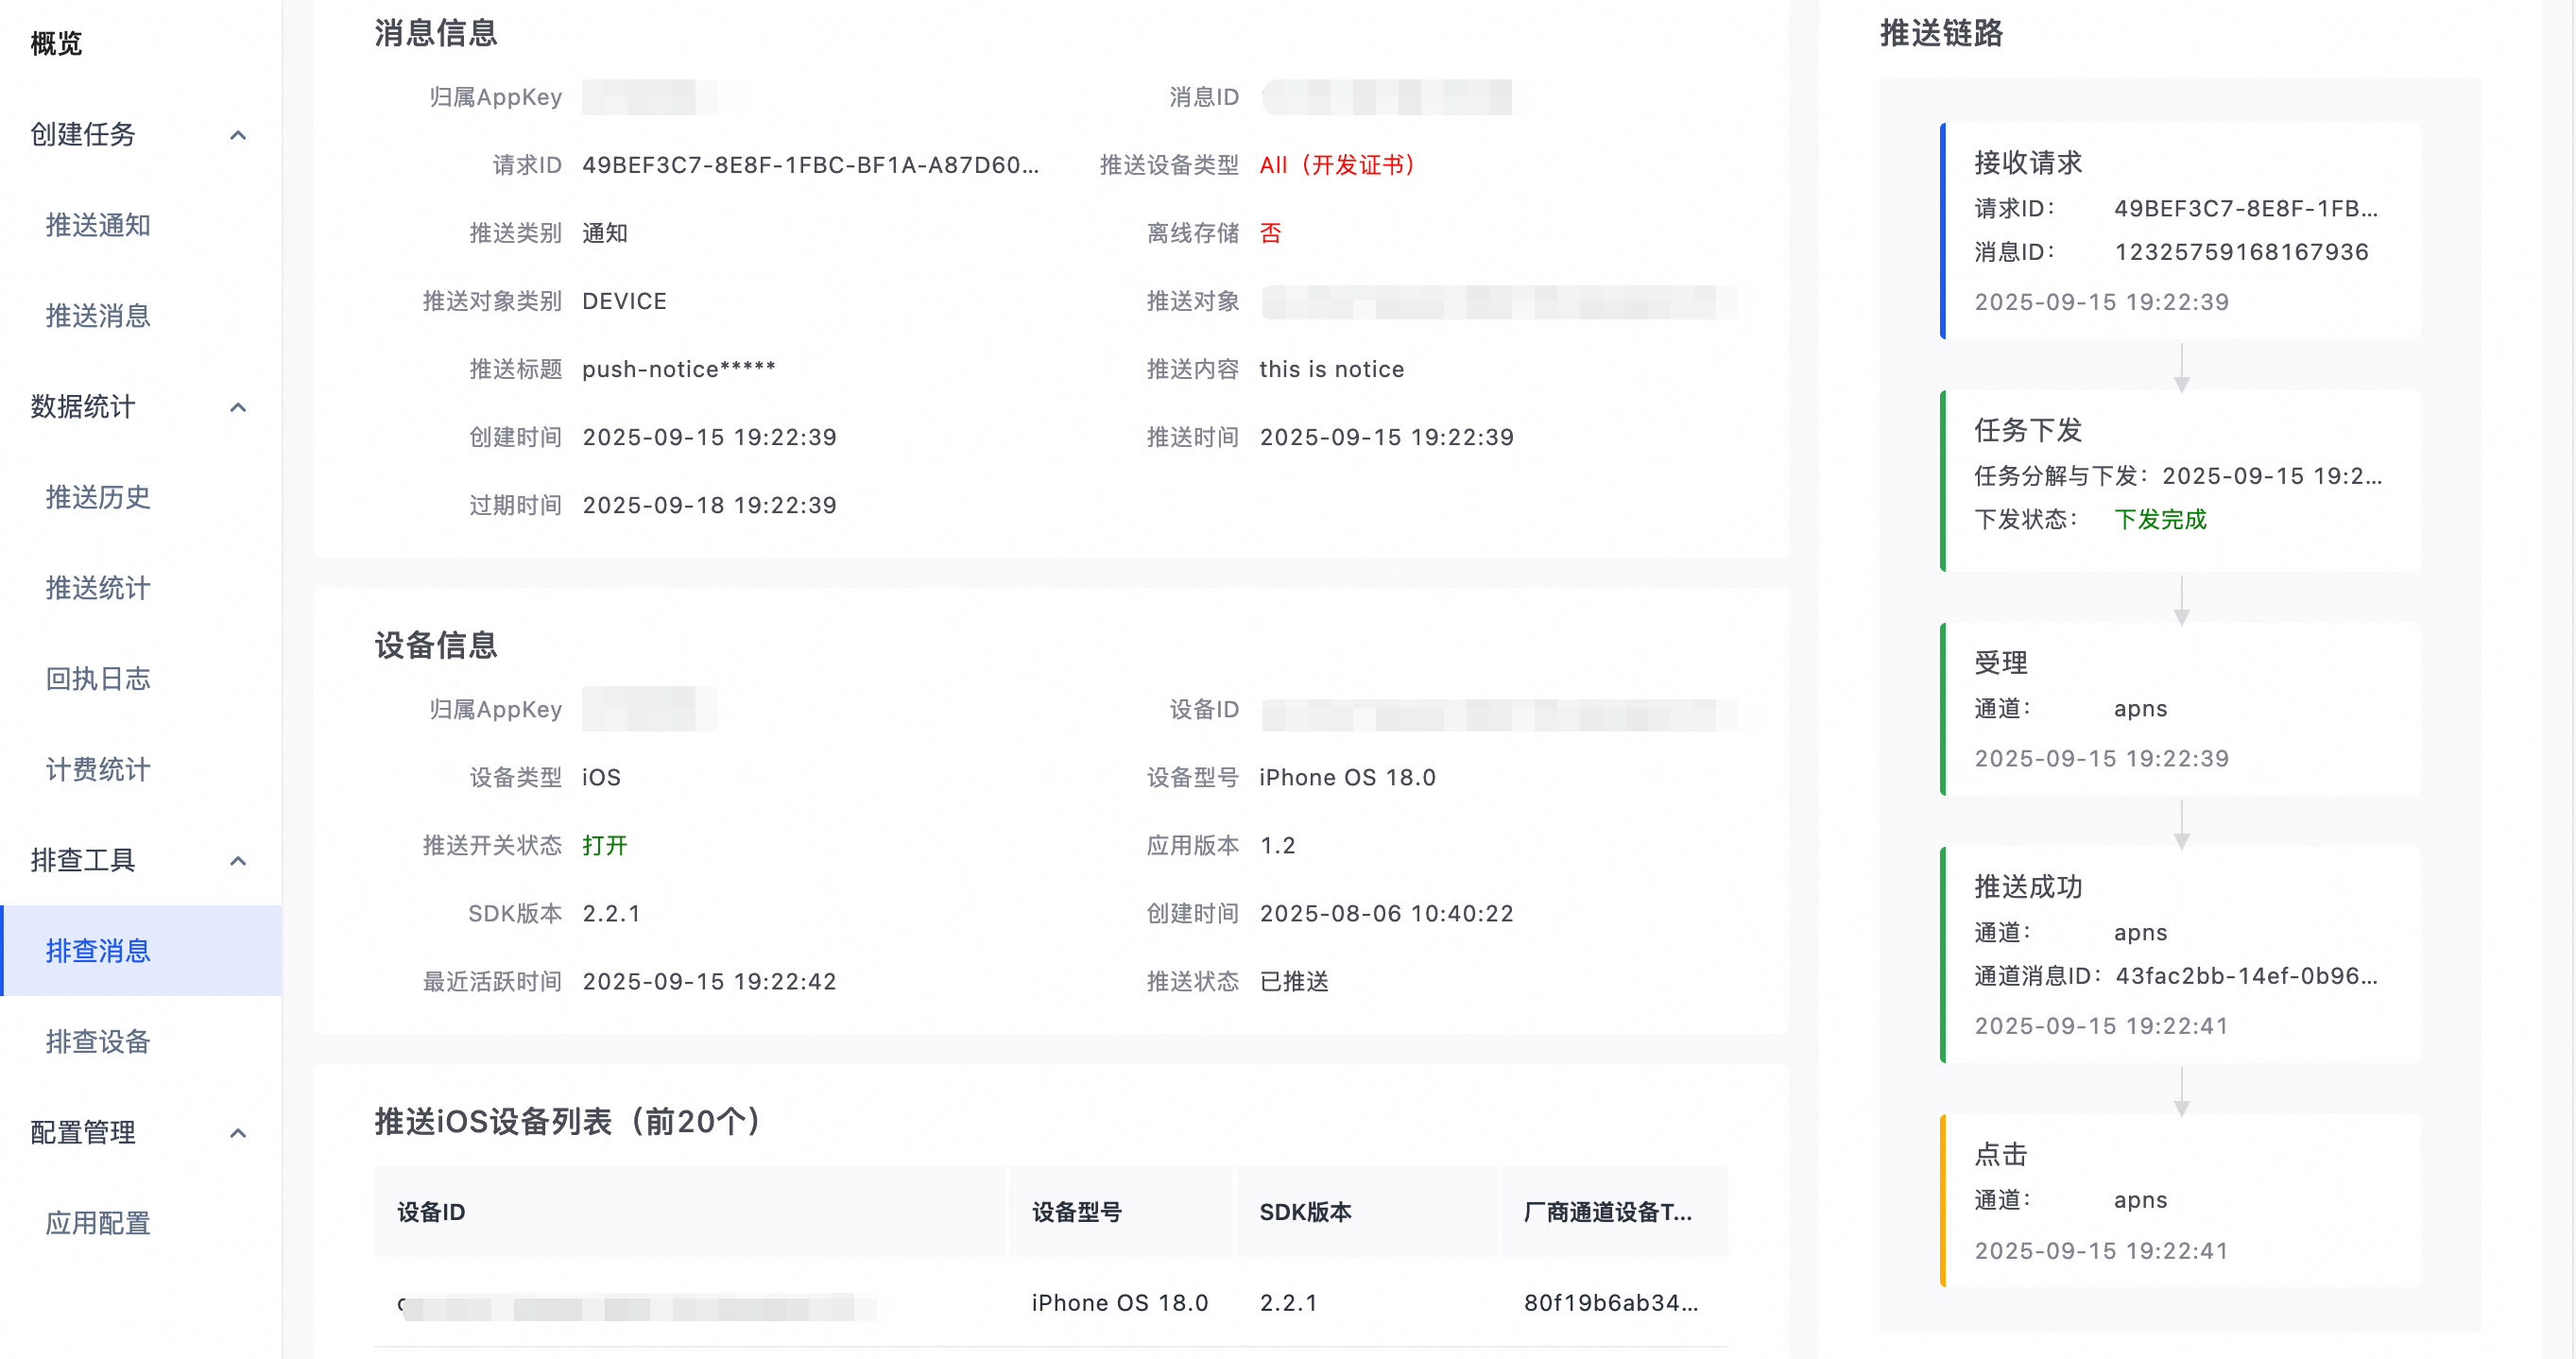
Task: Collapse the 排查工具 section chevron
Action: (x=238, y=861)
